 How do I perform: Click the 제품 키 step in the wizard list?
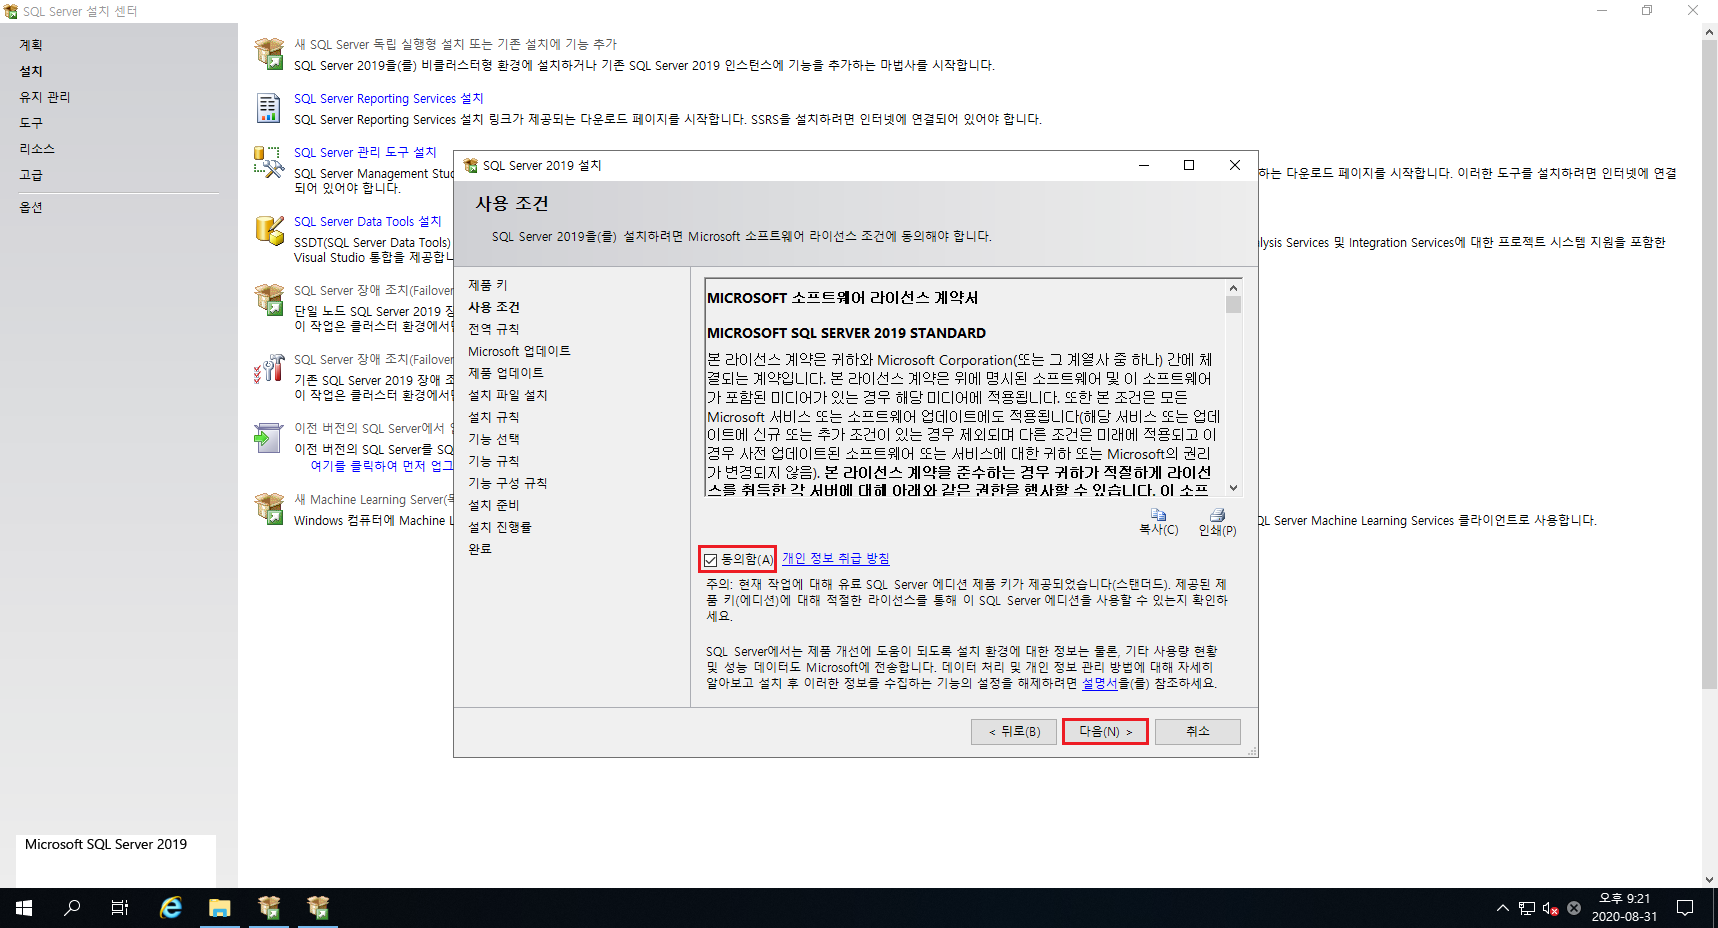pos(488,285)
